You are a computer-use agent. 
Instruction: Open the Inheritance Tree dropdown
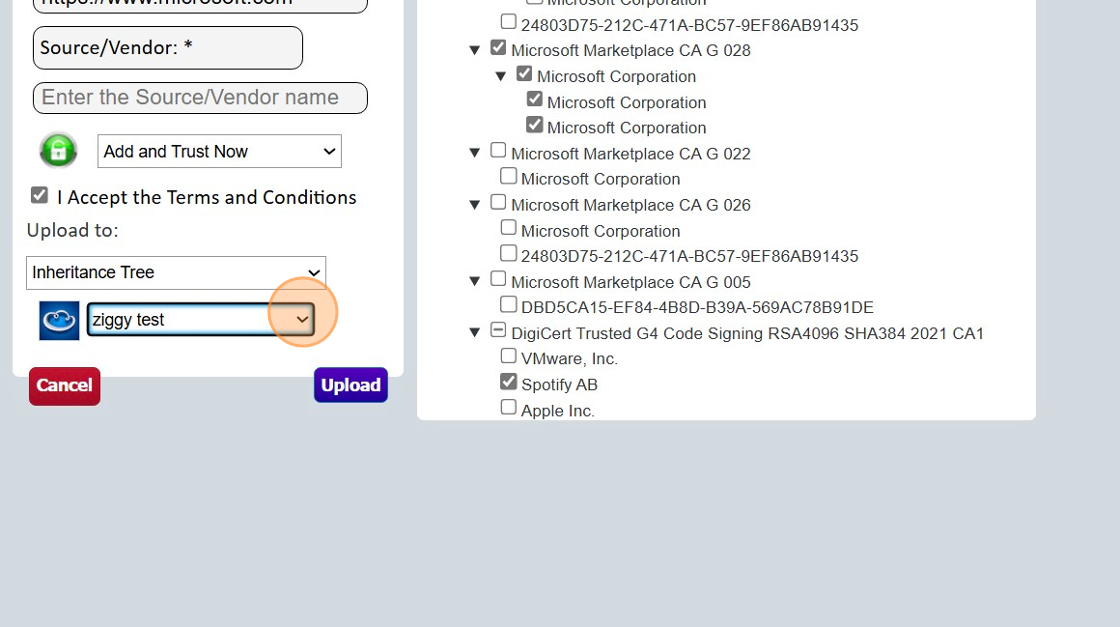[175, 272]
